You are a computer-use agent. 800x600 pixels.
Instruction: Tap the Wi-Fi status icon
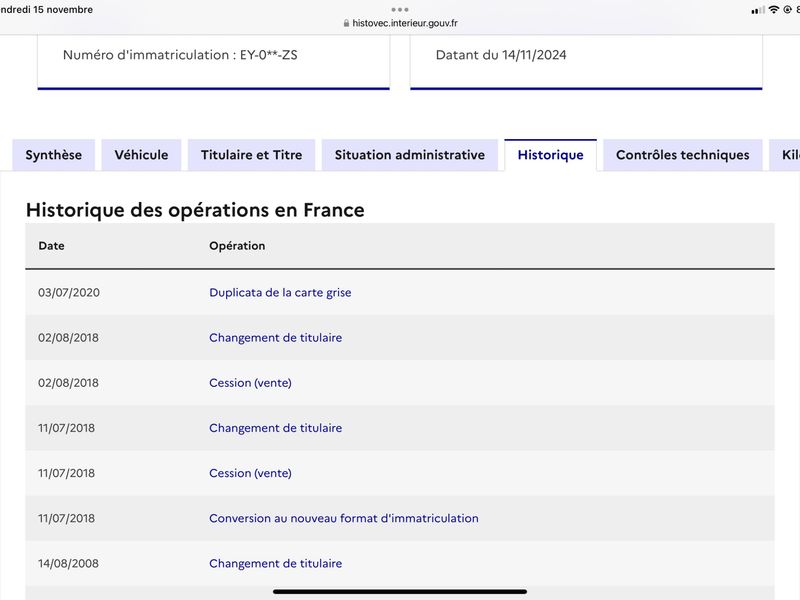(774, 10)
